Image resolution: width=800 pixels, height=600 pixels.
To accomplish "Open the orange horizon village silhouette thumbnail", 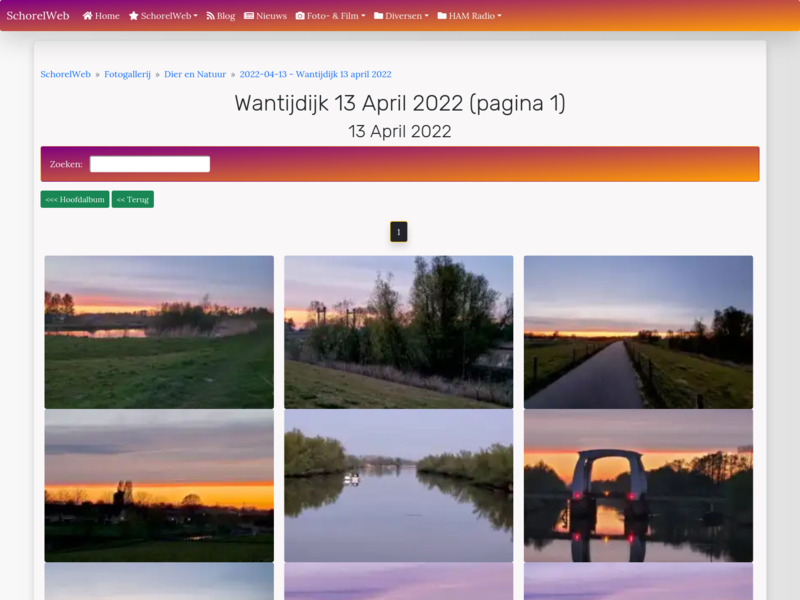I will pos(159,486).
